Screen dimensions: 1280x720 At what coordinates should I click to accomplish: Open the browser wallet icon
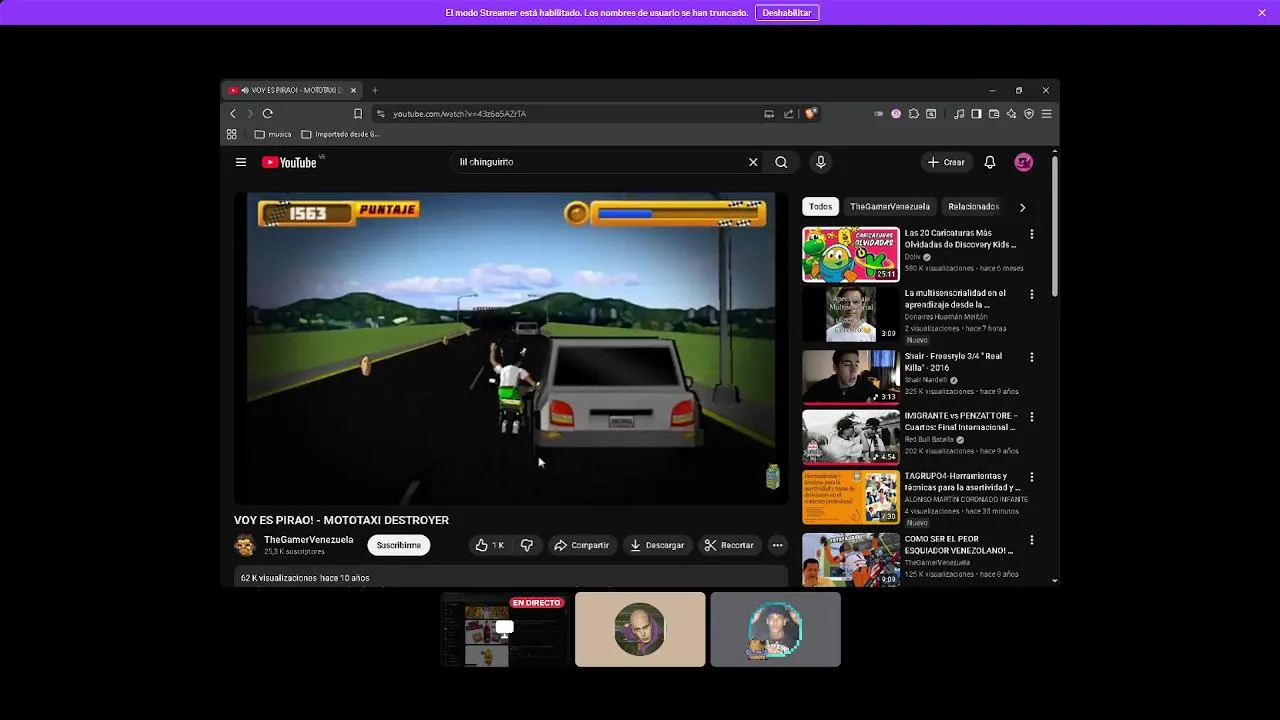pos(994,114)
